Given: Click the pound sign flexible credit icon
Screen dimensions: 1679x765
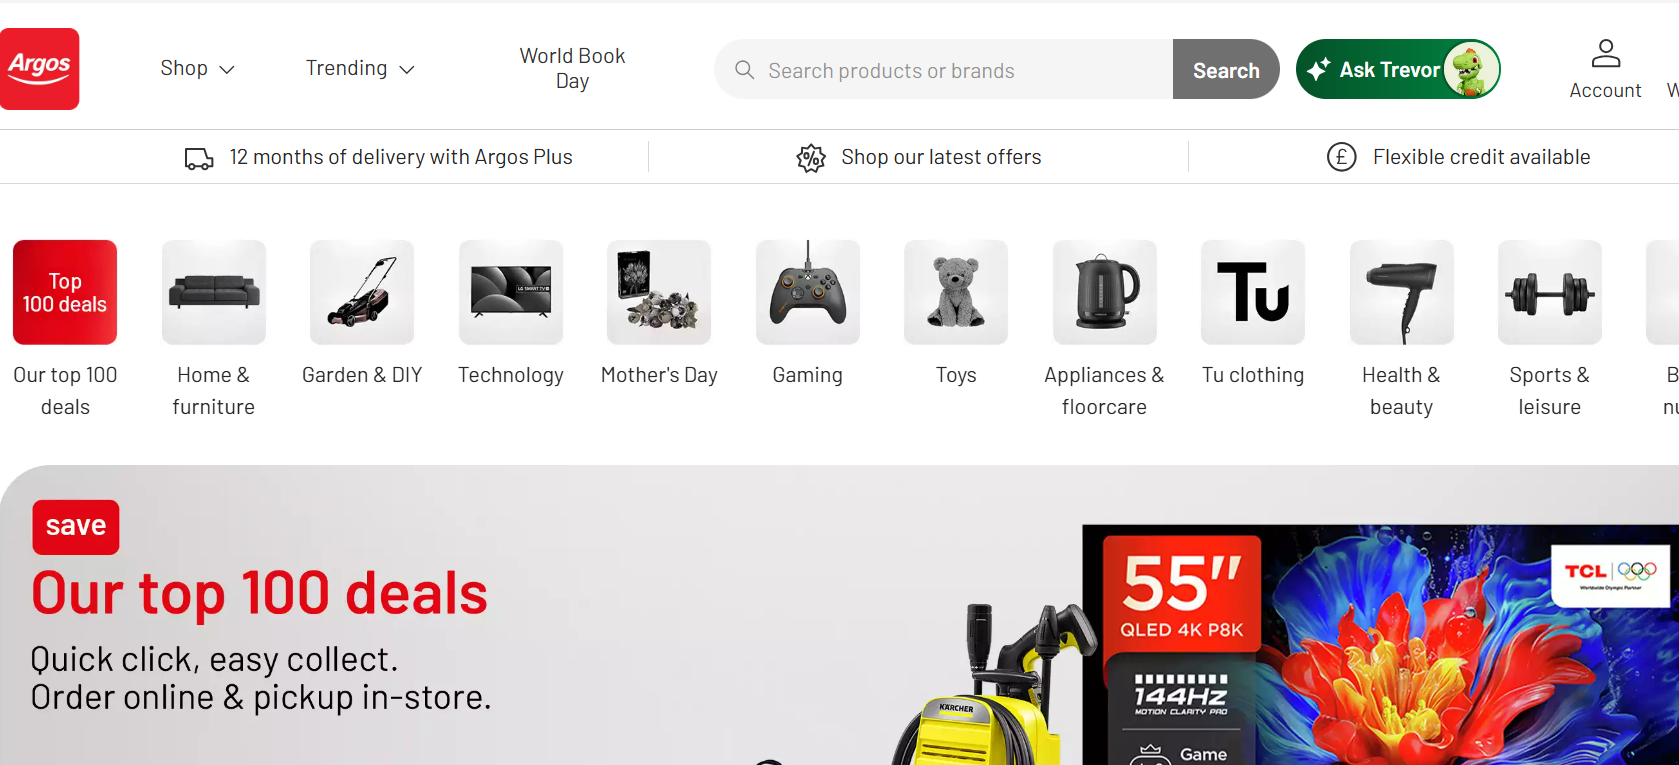Looking at the screenshot, I should click(x=1341, y=157).
